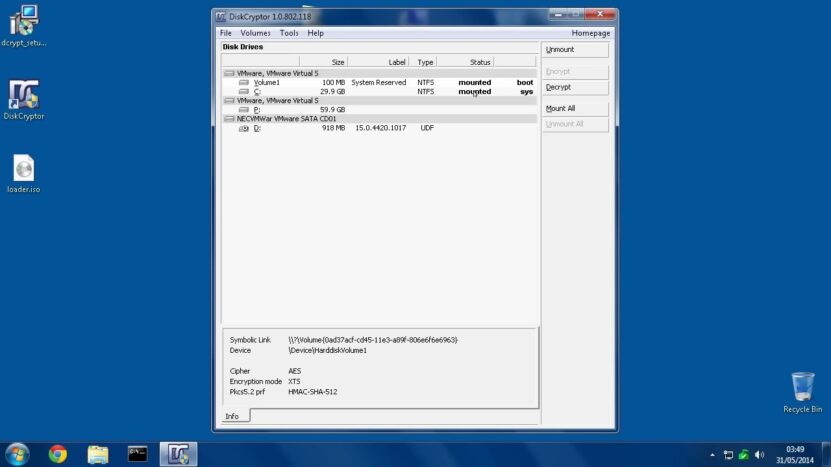Click the Decrypt button
Image resolution: width=831 pixels, height=467 pixels.
[x=575, y=87]
